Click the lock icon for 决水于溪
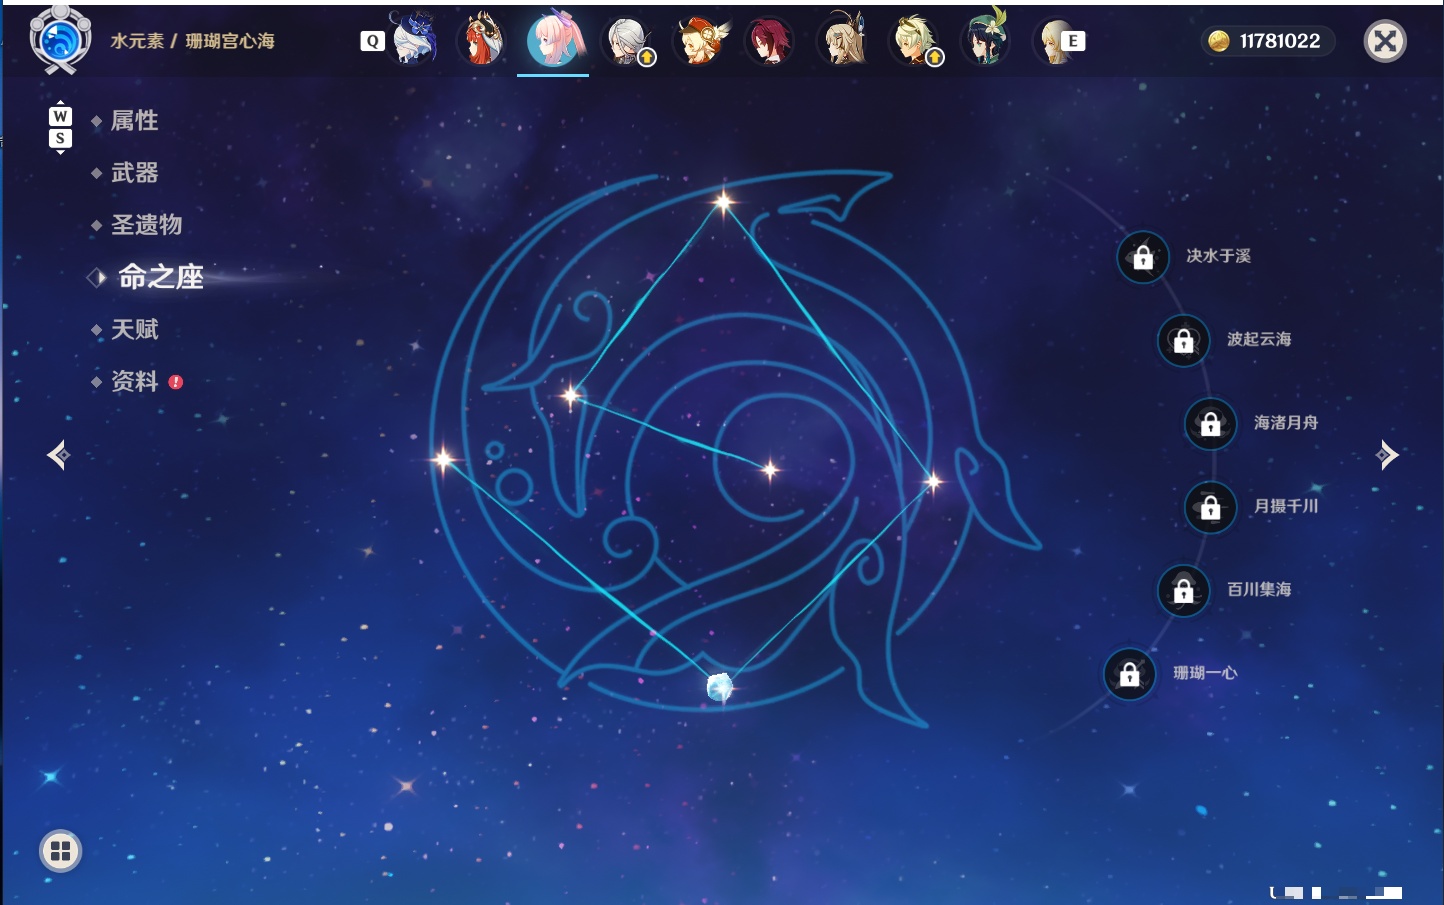Image resolution: width=1444 pixels, height=905 pixels. point(1143,257)
